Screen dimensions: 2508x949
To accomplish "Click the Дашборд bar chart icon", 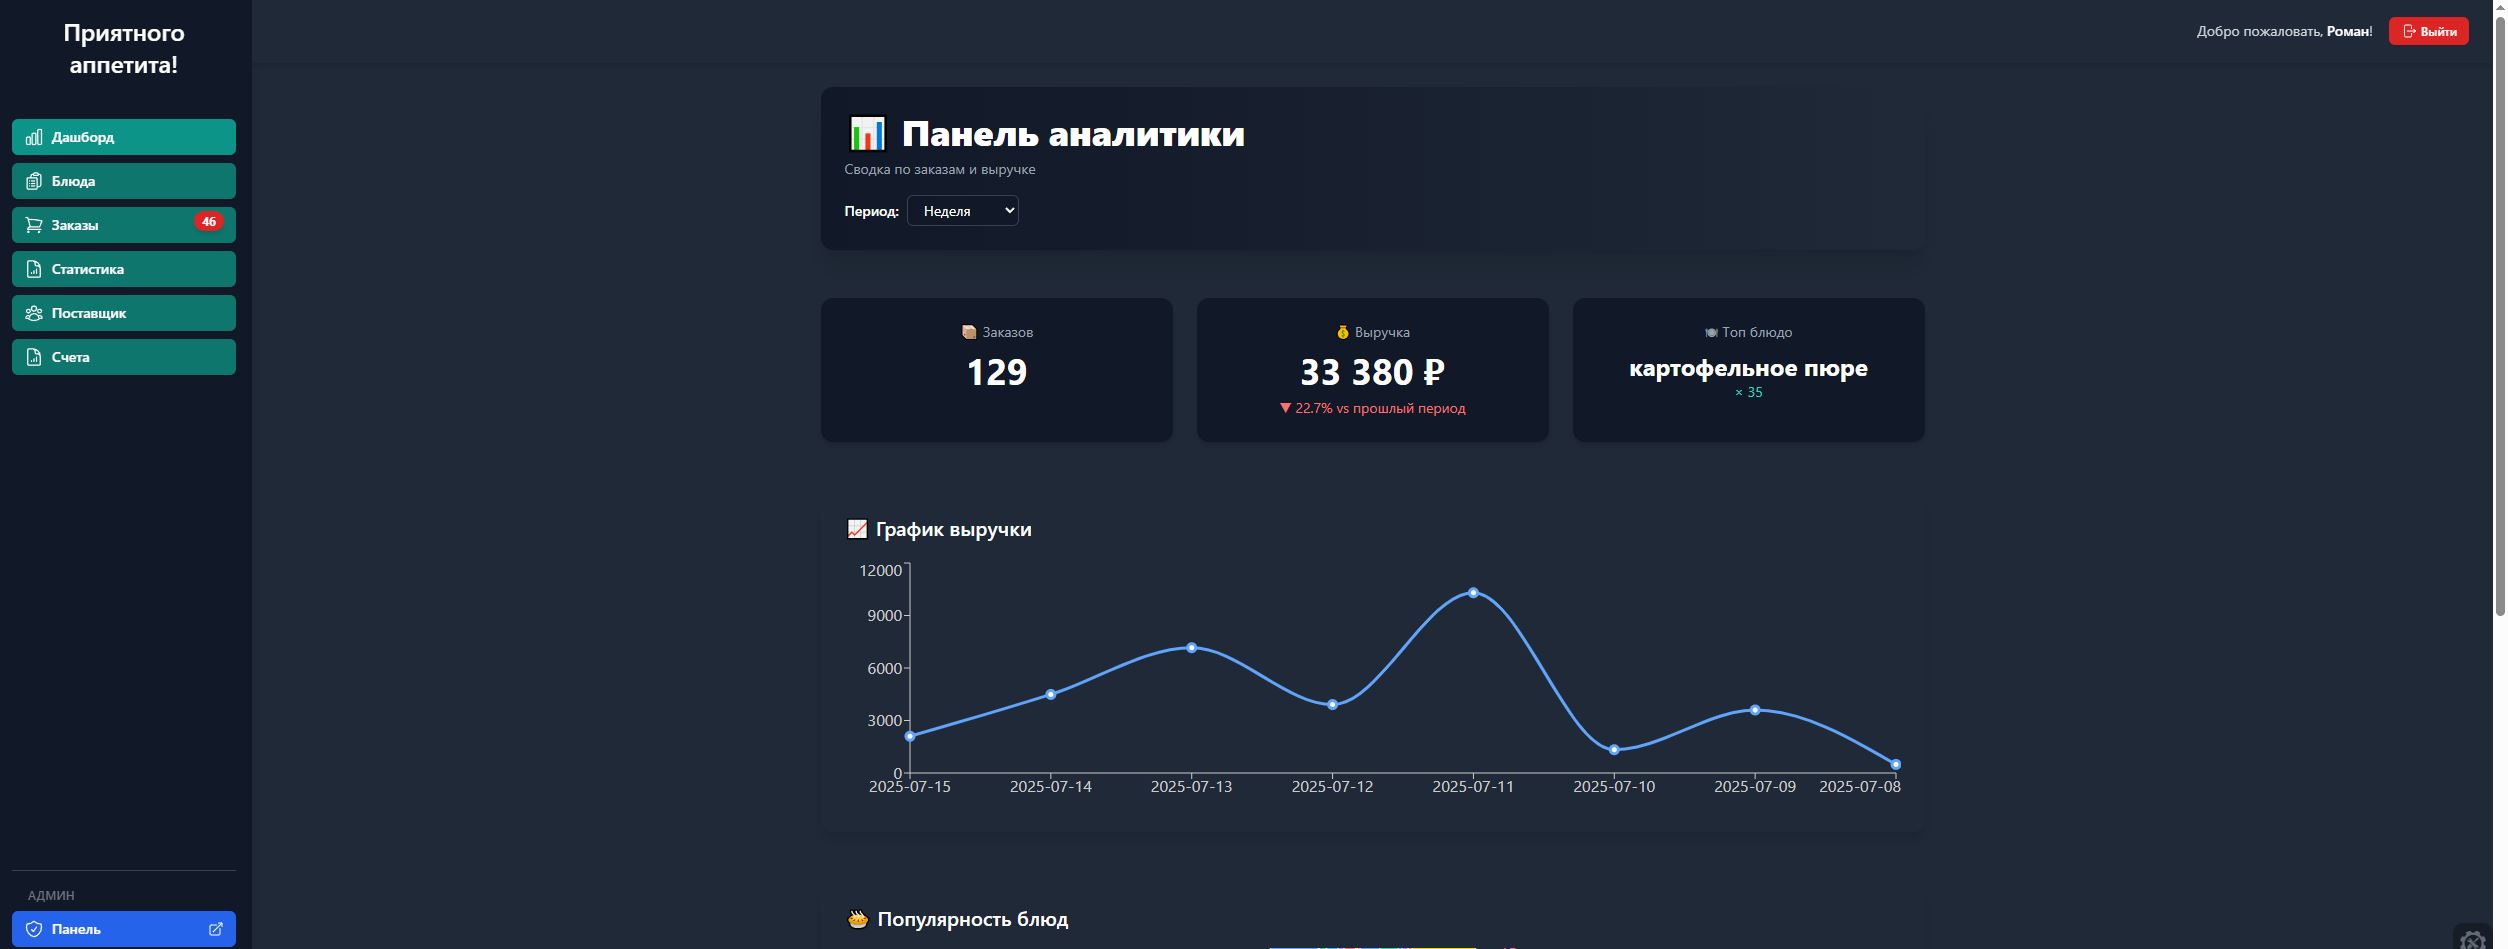I will (x=34, y=137).
